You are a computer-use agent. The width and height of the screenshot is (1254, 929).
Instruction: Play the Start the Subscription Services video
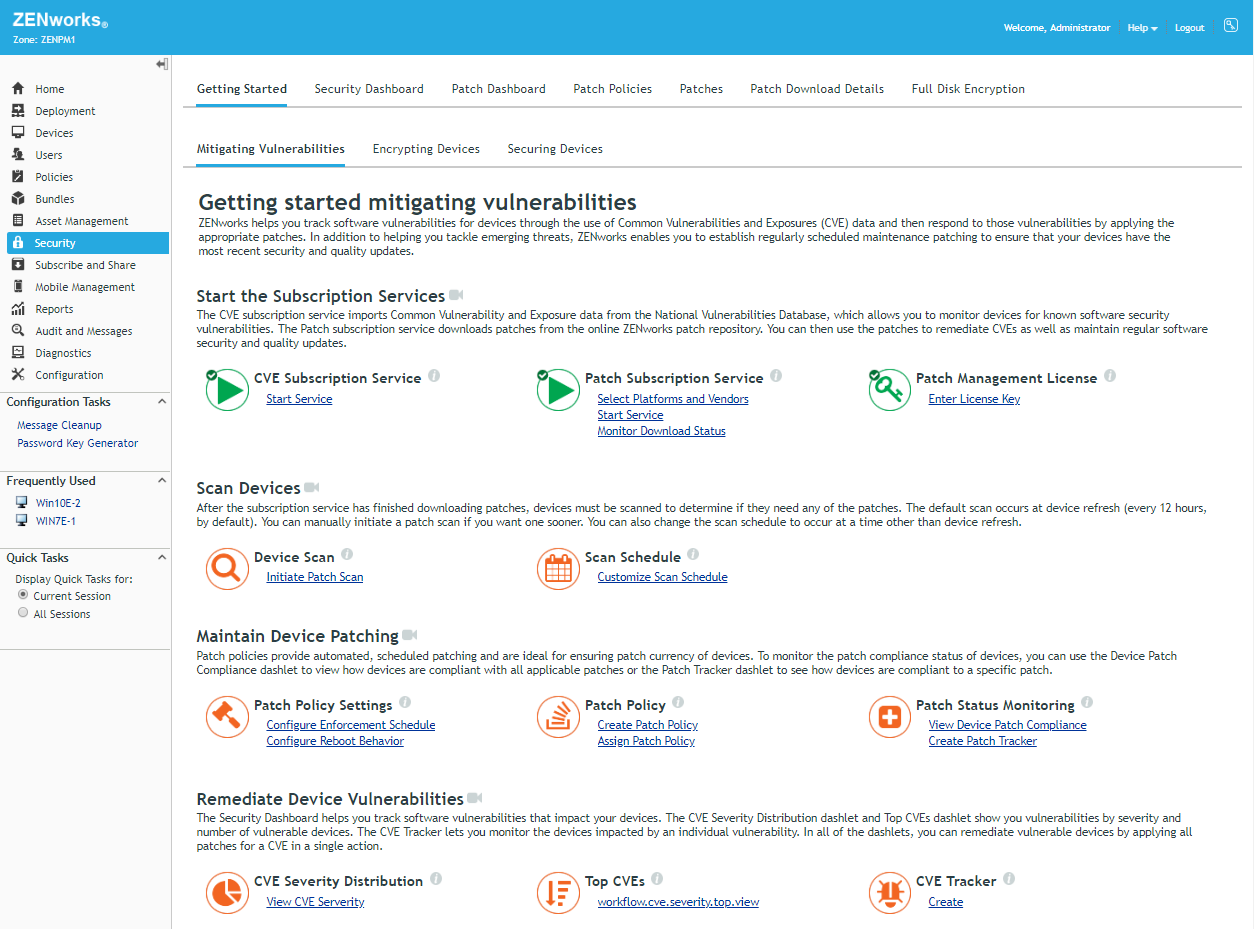point(456,295)
